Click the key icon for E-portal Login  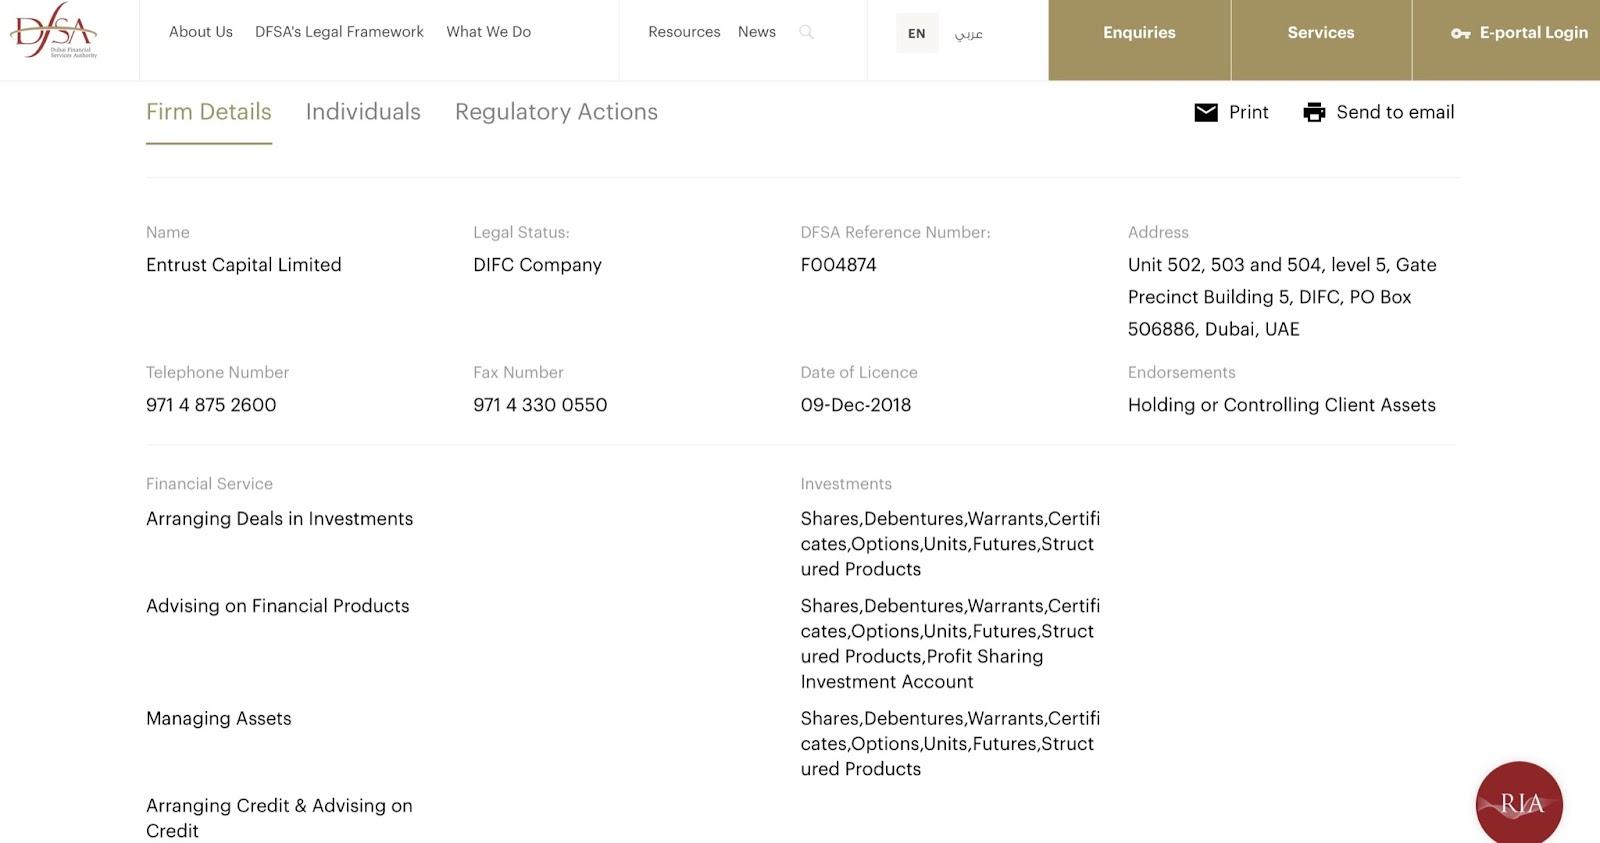click(1460, 33)
